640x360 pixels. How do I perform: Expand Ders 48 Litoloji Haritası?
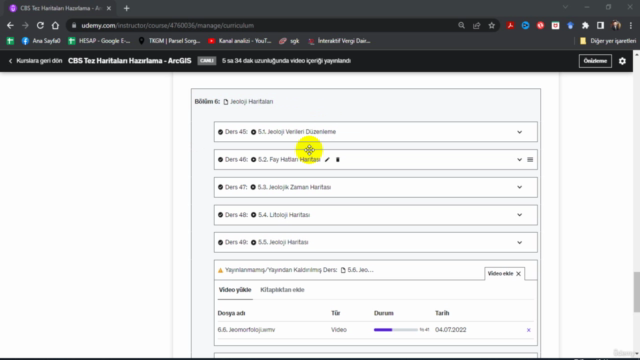519,215
